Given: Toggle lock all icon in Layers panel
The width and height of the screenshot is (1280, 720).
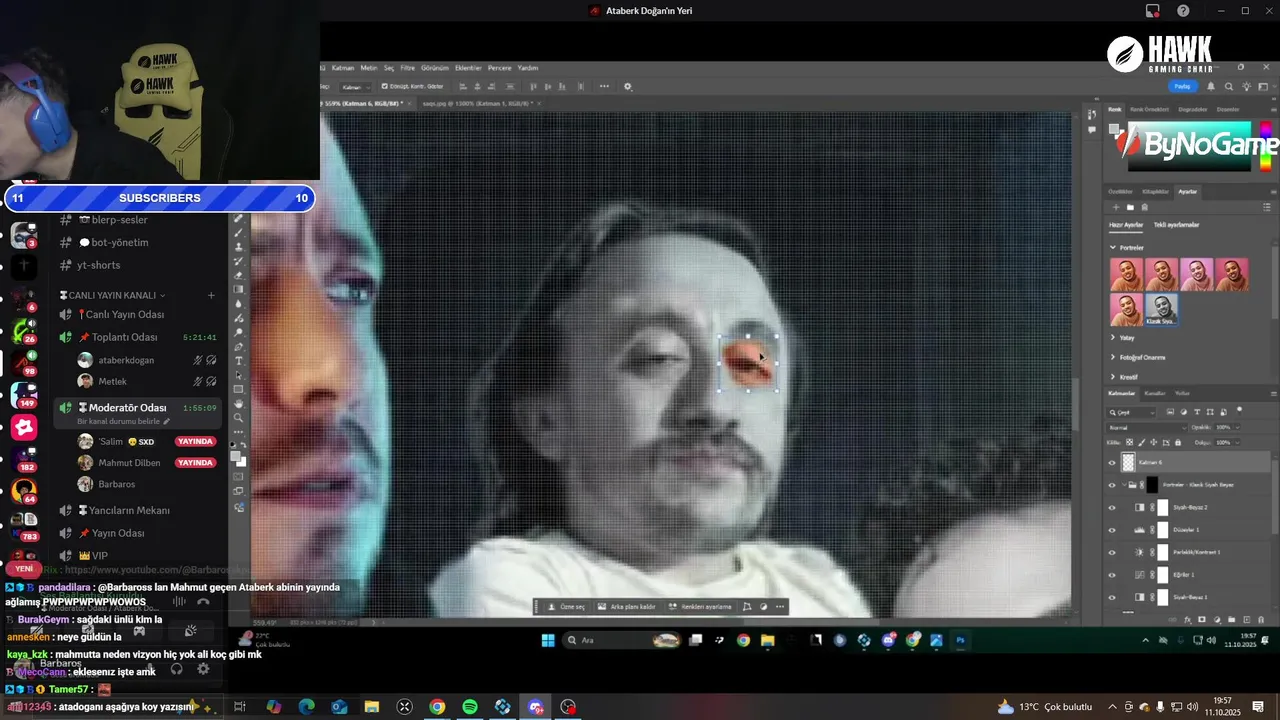Looking at the screenshot, I should [1177, 442].
